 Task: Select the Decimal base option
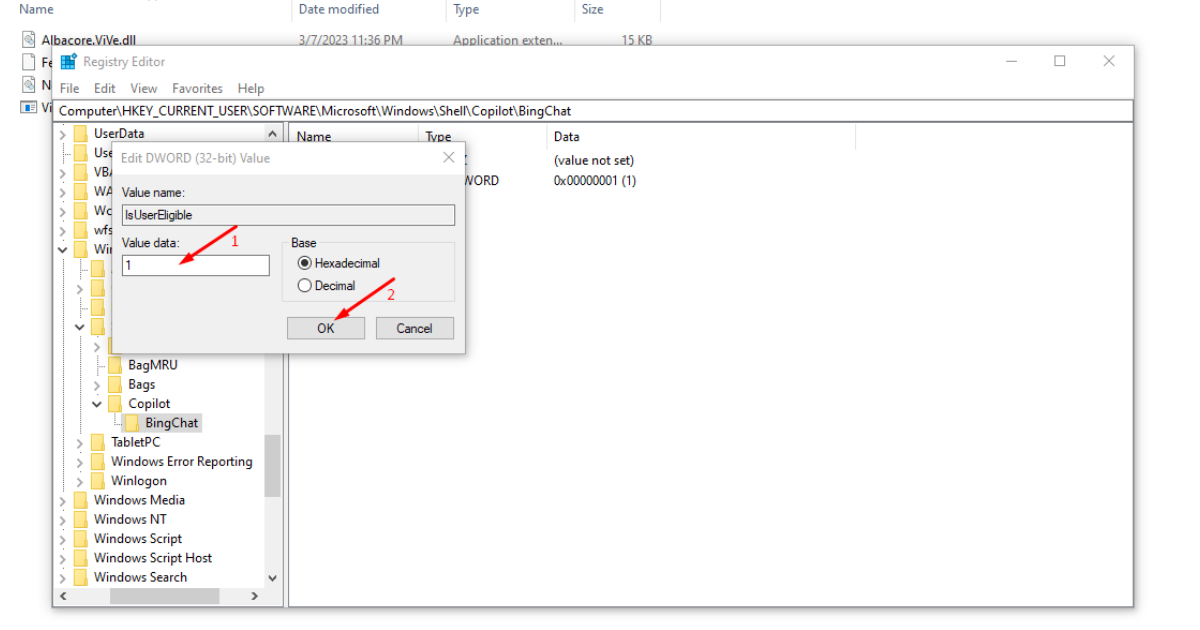point(305,285)
